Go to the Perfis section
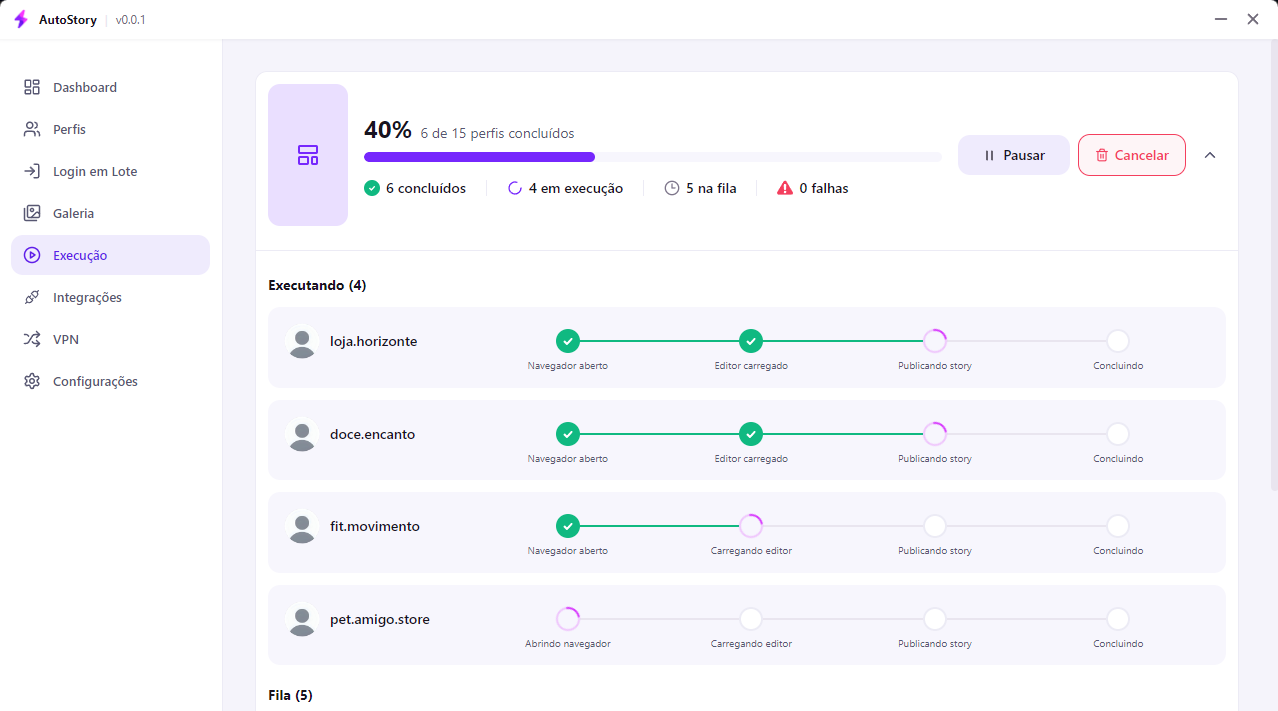Screen dimensions: 1278x711 click(110, 129)
